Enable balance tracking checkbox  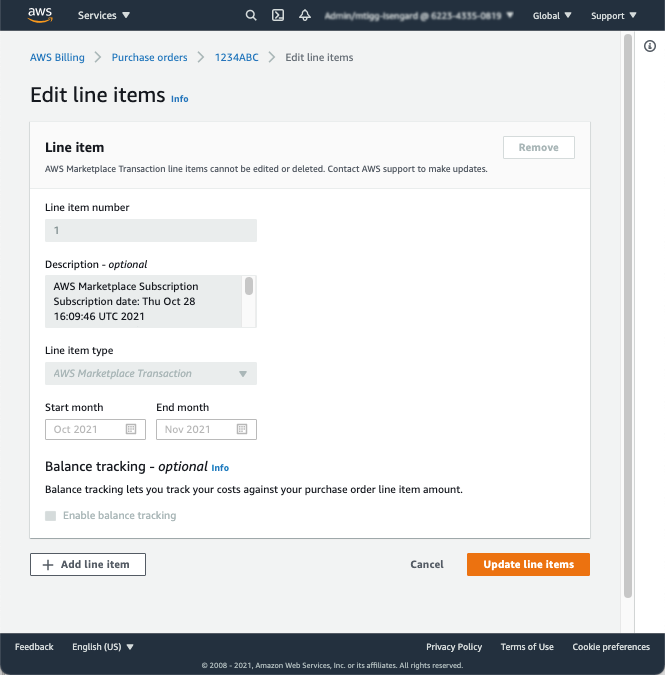tap(51, 516)
